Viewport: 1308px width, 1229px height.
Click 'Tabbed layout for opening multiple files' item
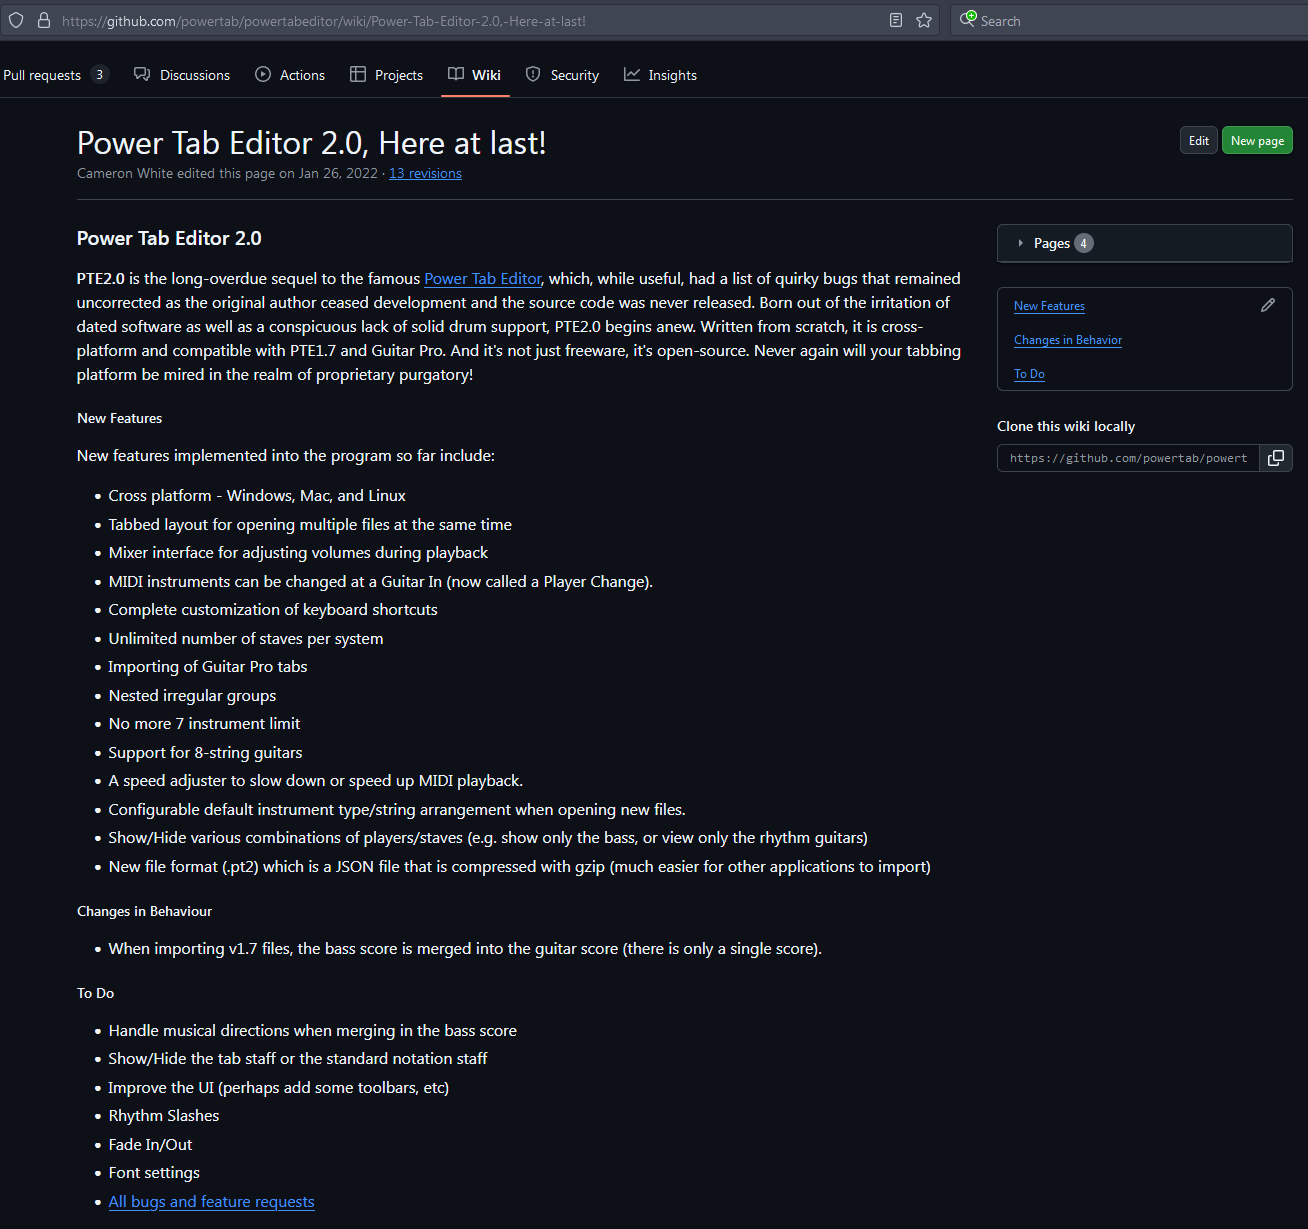[x=310, y=525]
